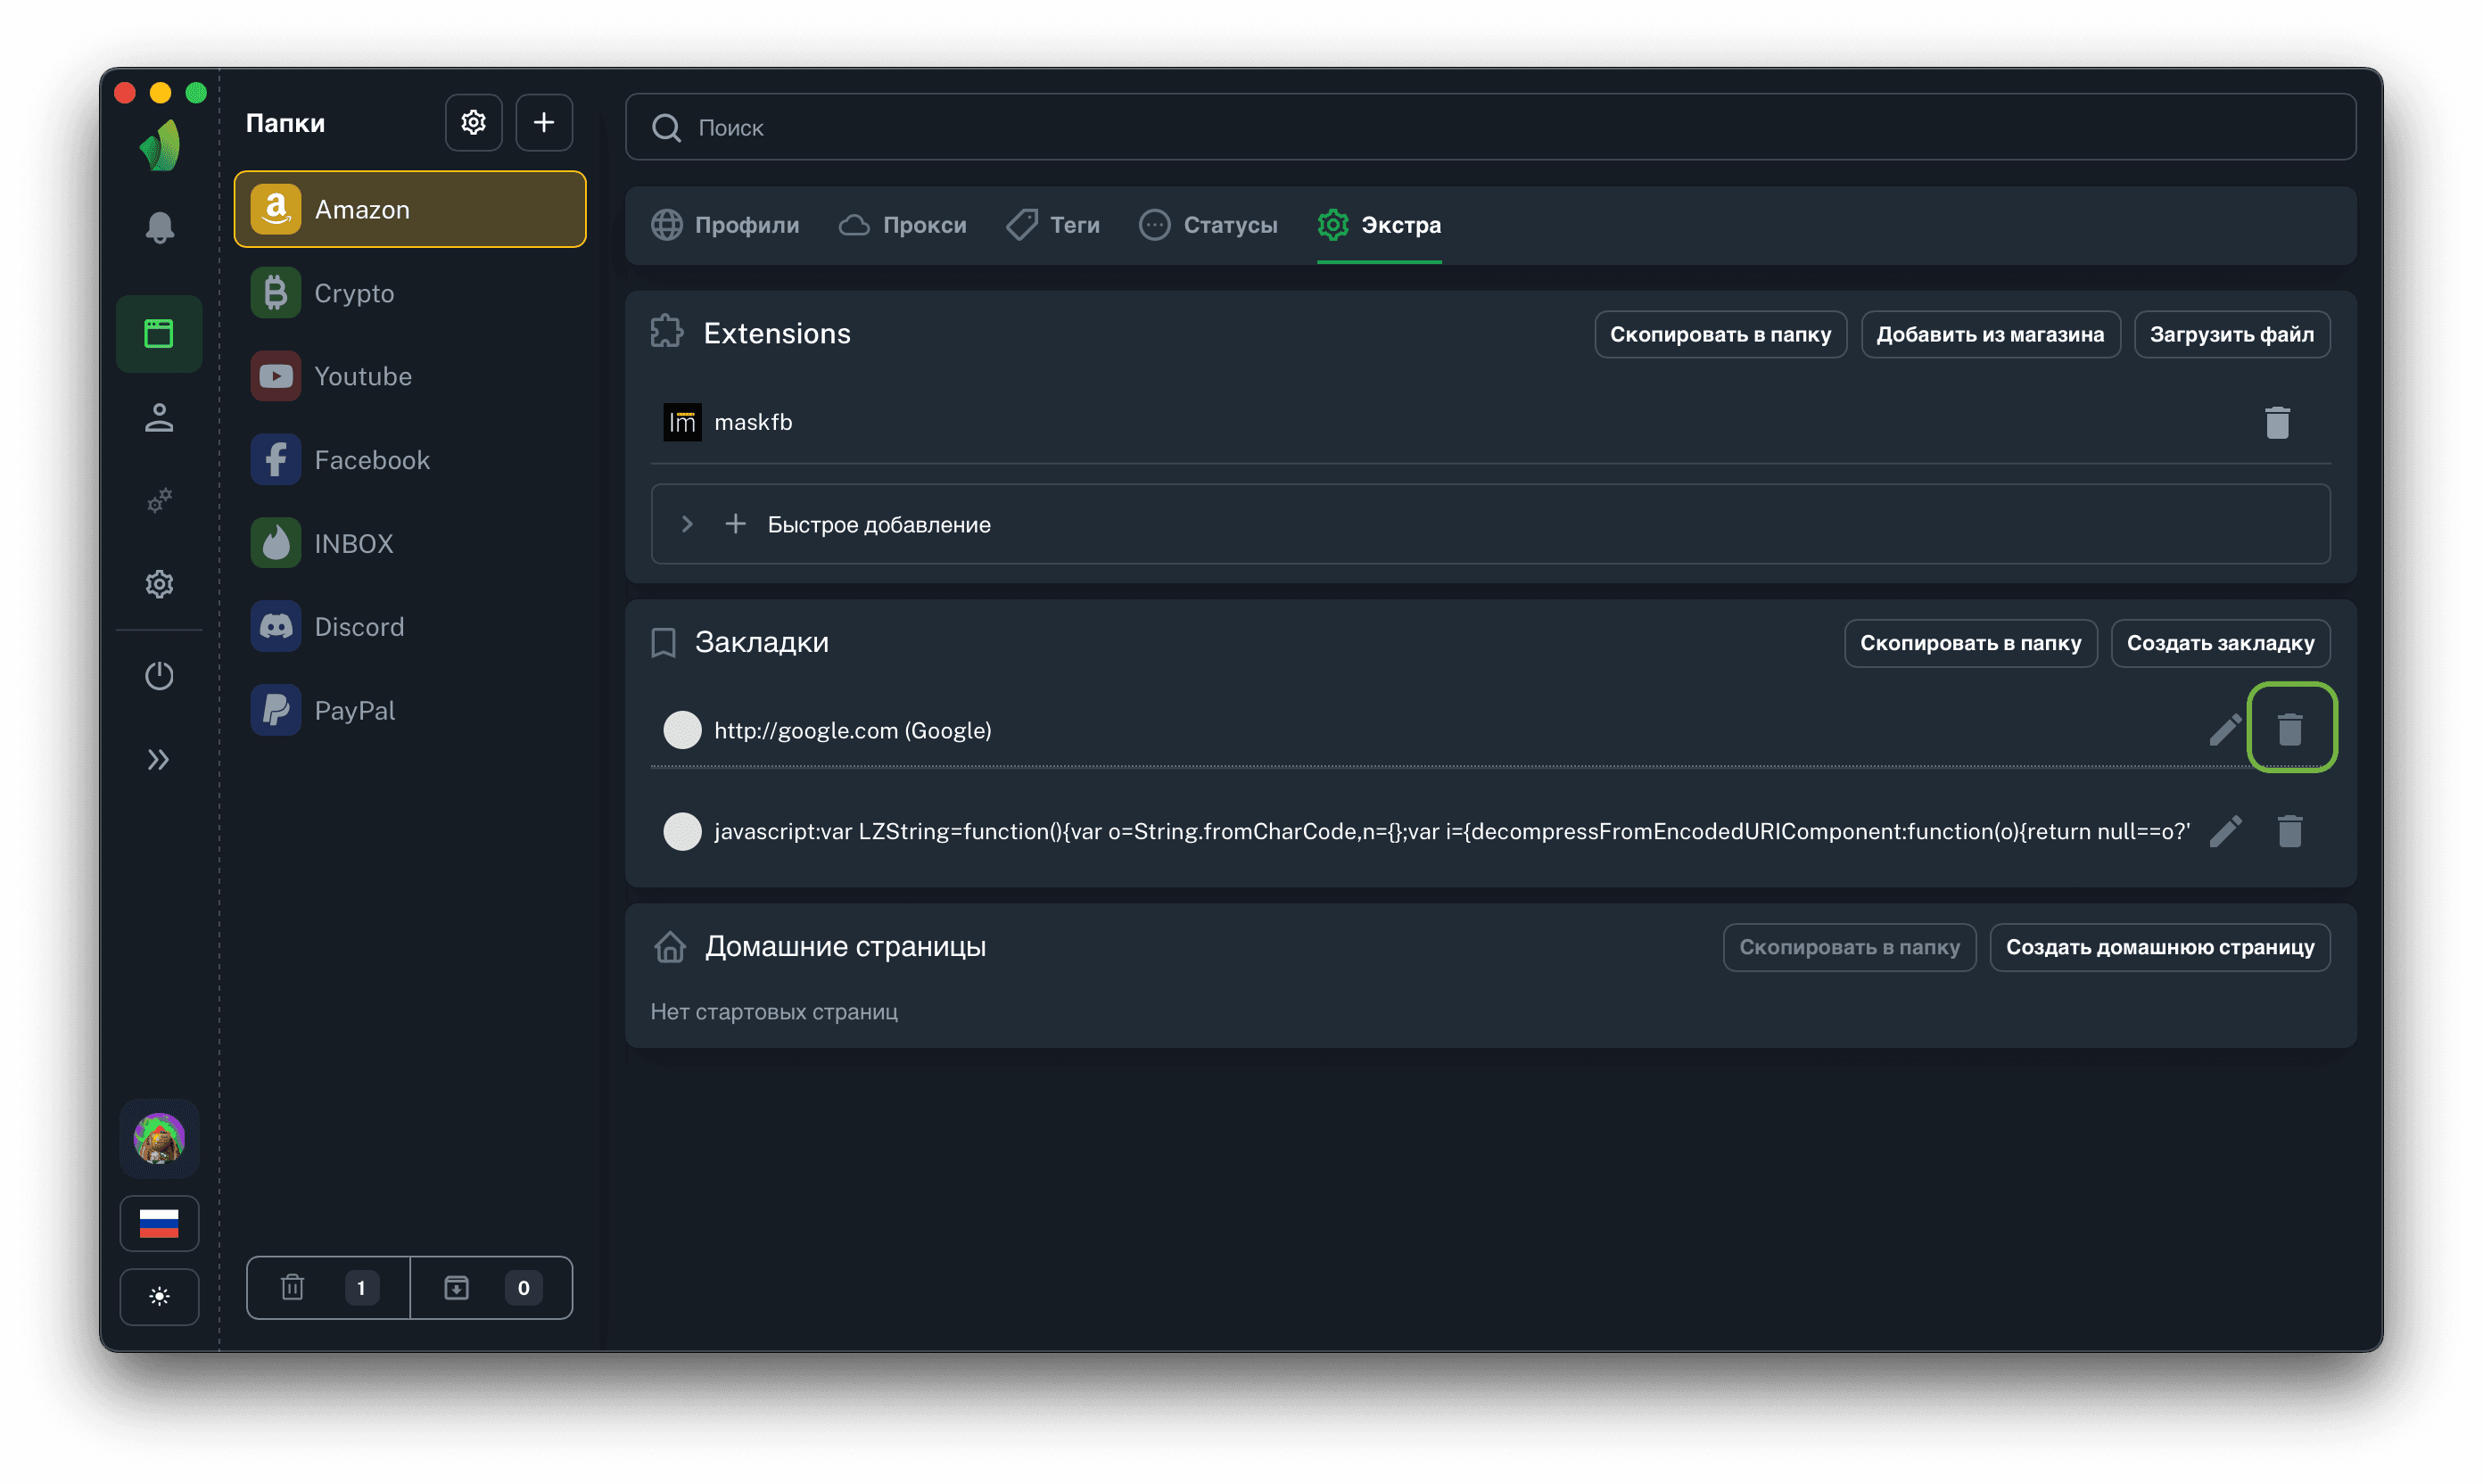
Task: Click the Поиск search field
Action: point(1490,127)
